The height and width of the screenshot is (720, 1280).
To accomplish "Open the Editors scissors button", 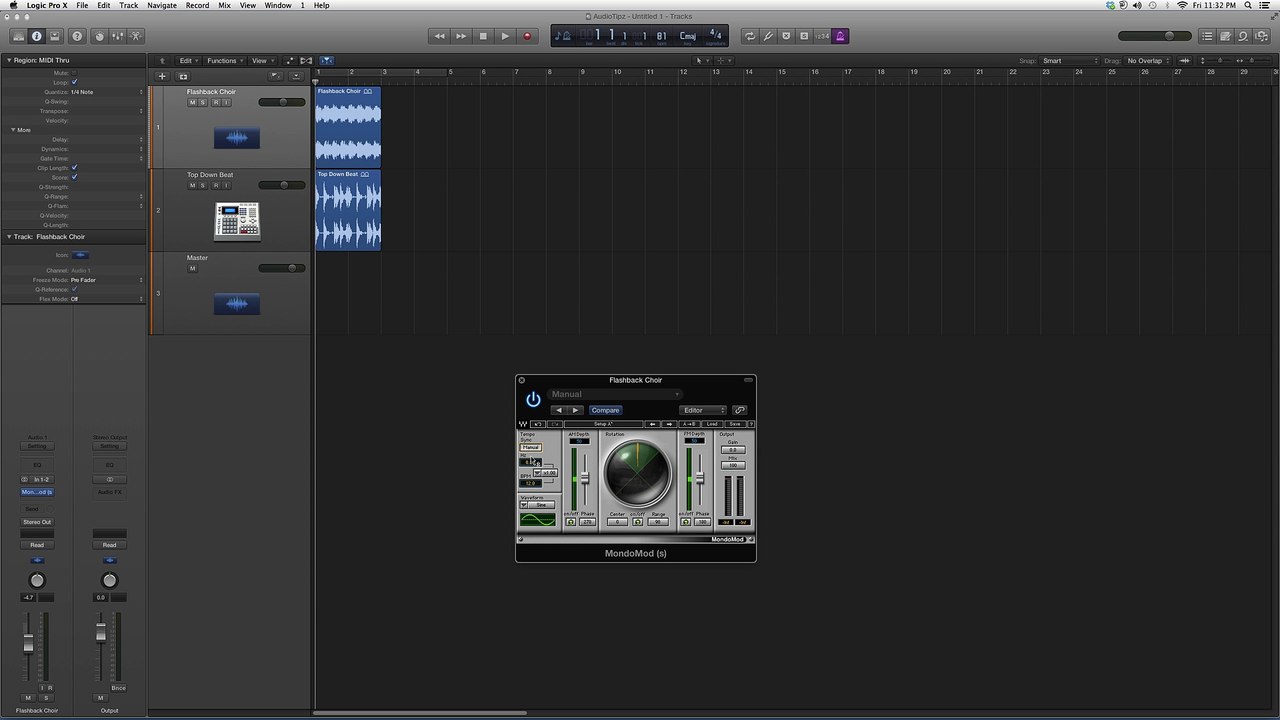I will (x=135, y=36).
